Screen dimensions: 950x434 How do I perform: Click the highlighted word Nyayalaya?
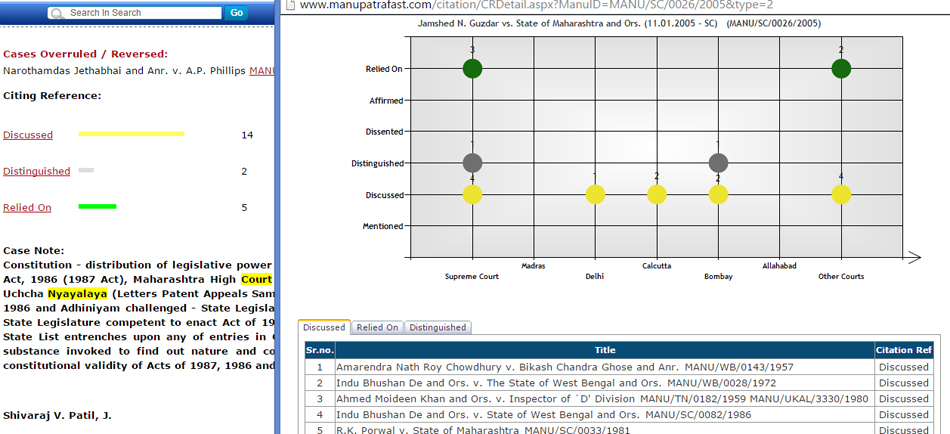(78, 294)
